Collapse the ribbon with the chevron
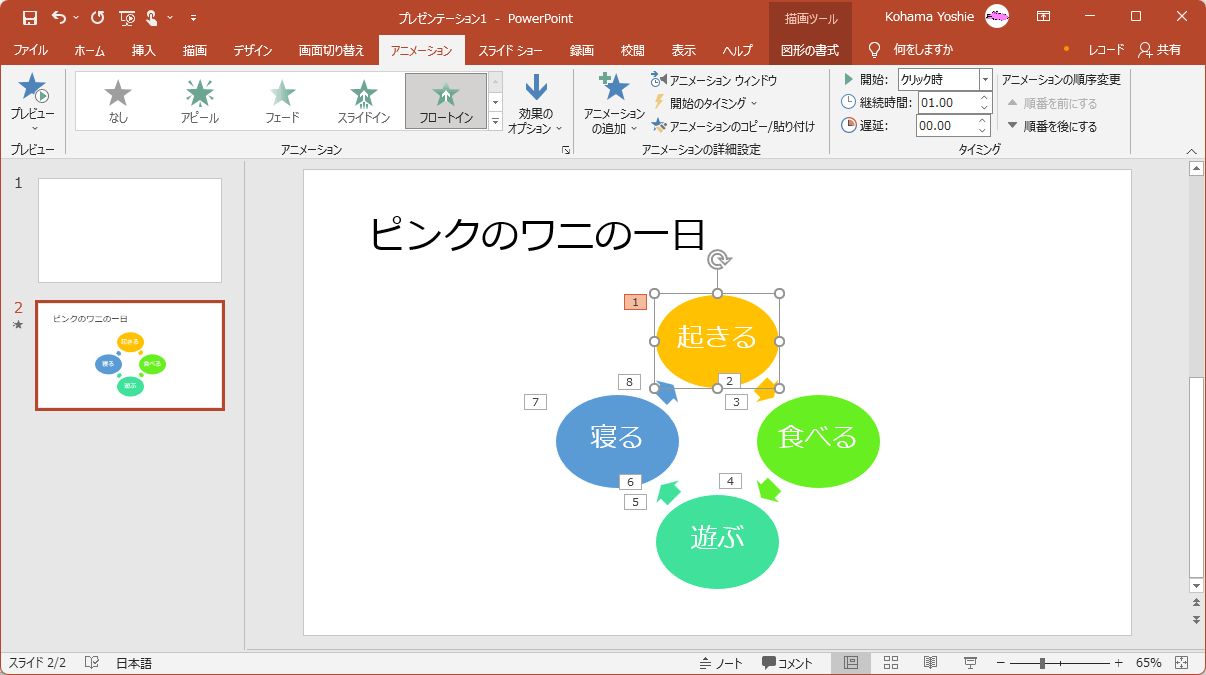This screenshot has width=1206, height=675. [x=1191, y=151]
